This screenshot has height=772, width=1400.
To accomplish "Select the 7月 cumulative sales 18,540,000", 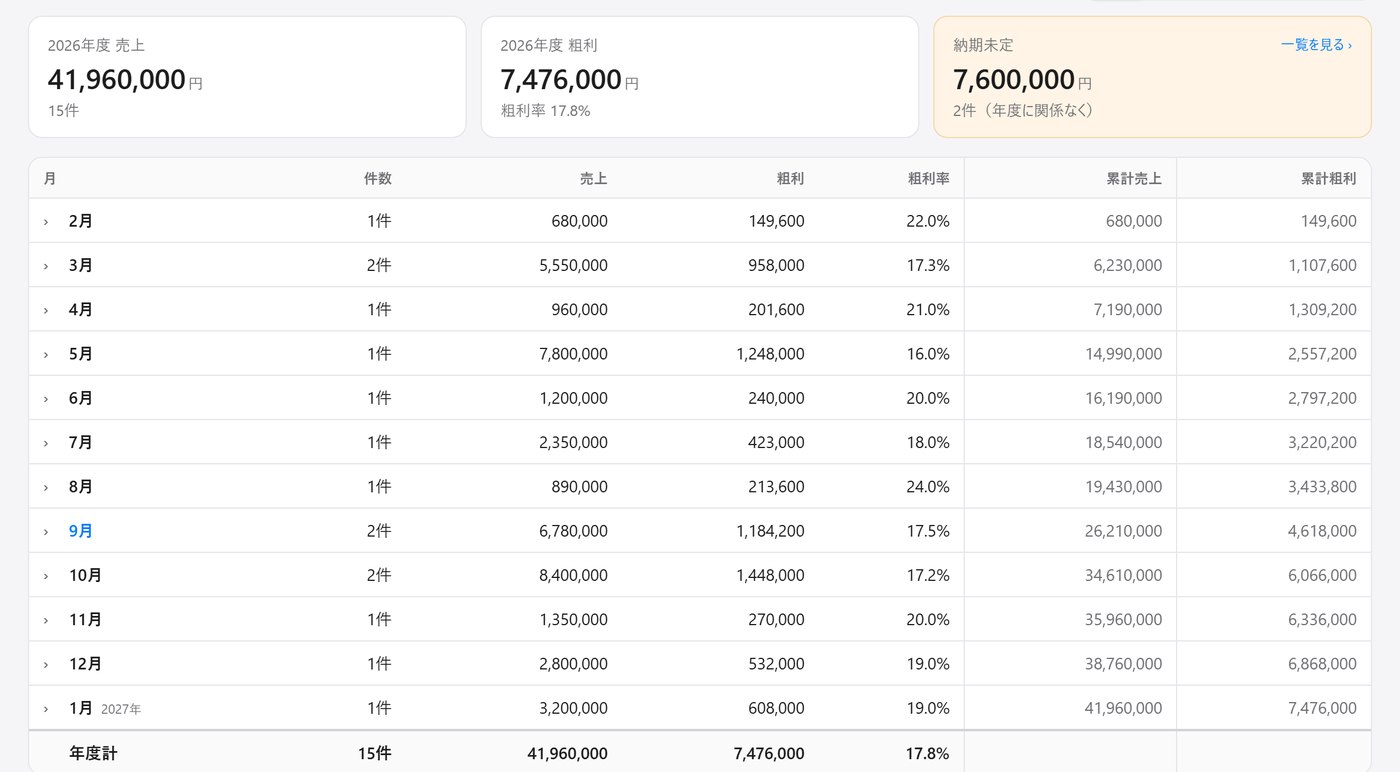I will [1123, 443].
